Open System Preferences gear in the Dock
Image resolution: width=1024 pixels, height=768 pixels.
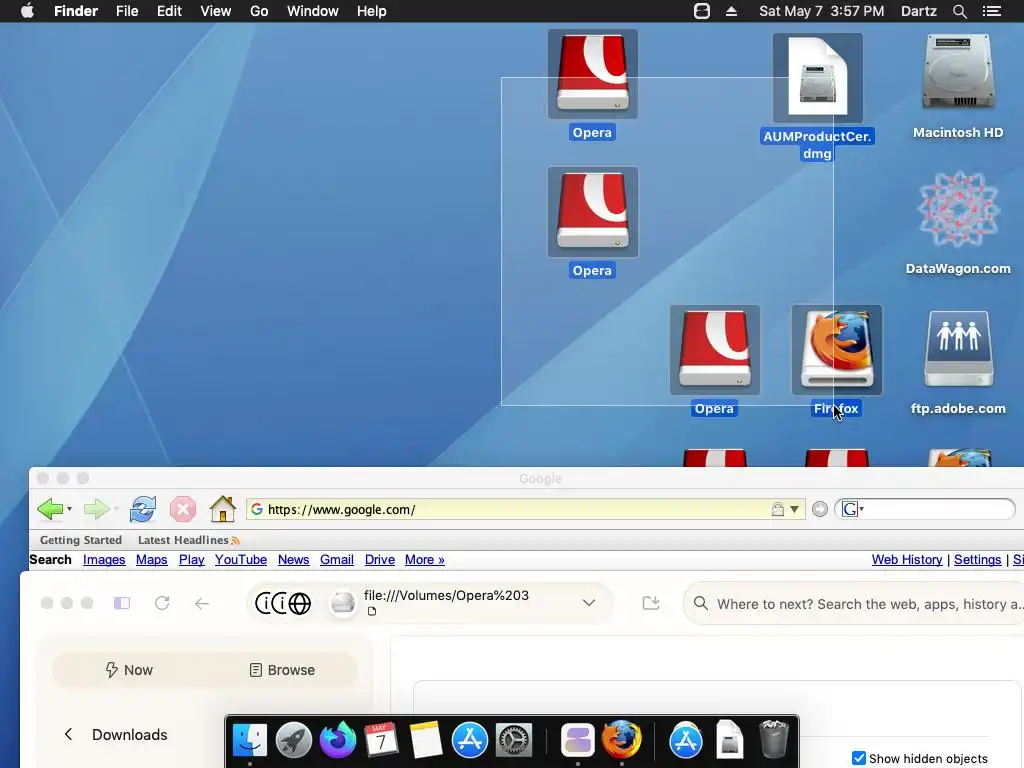coord(514,741)
